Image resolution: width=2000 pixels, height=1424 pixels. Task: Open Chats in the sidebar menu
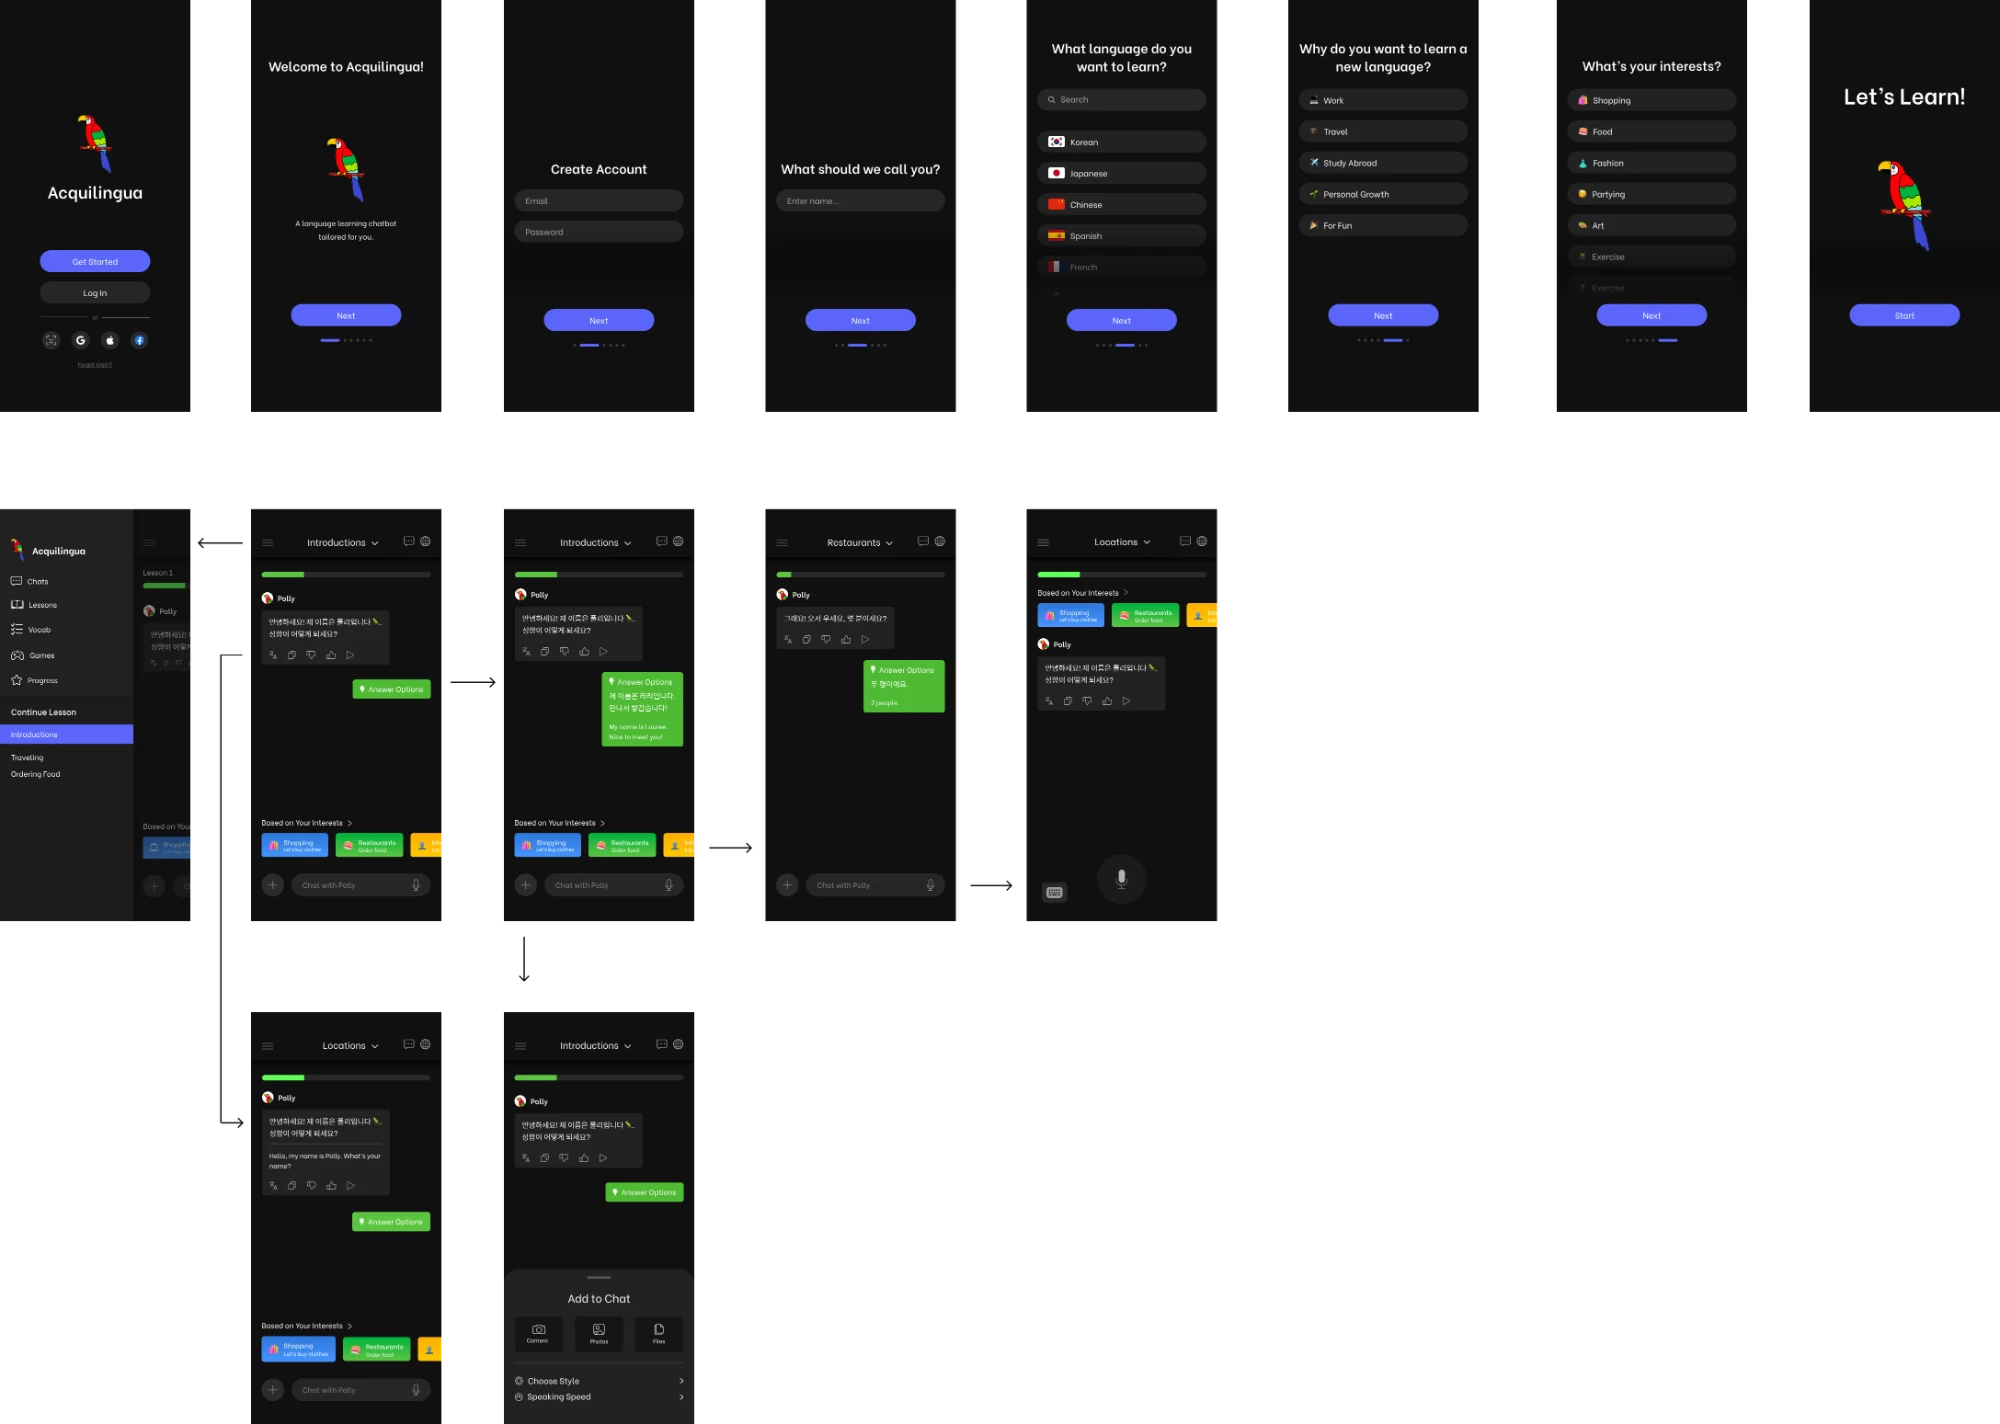[30, 581]
